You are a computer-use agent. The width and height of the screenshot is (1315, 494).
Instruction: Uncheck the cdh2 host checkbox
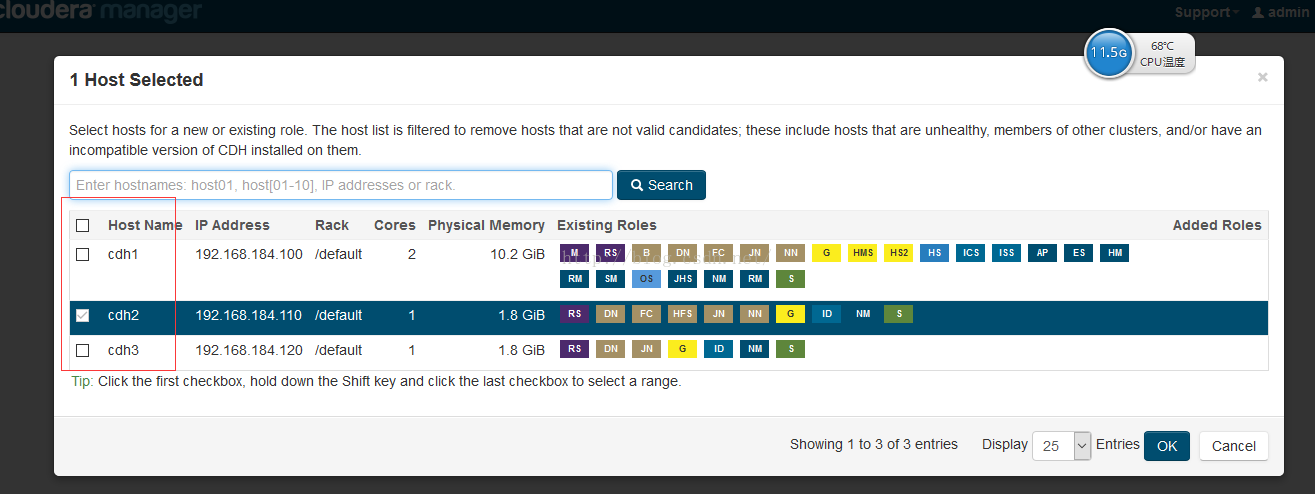tap(83, 315)
